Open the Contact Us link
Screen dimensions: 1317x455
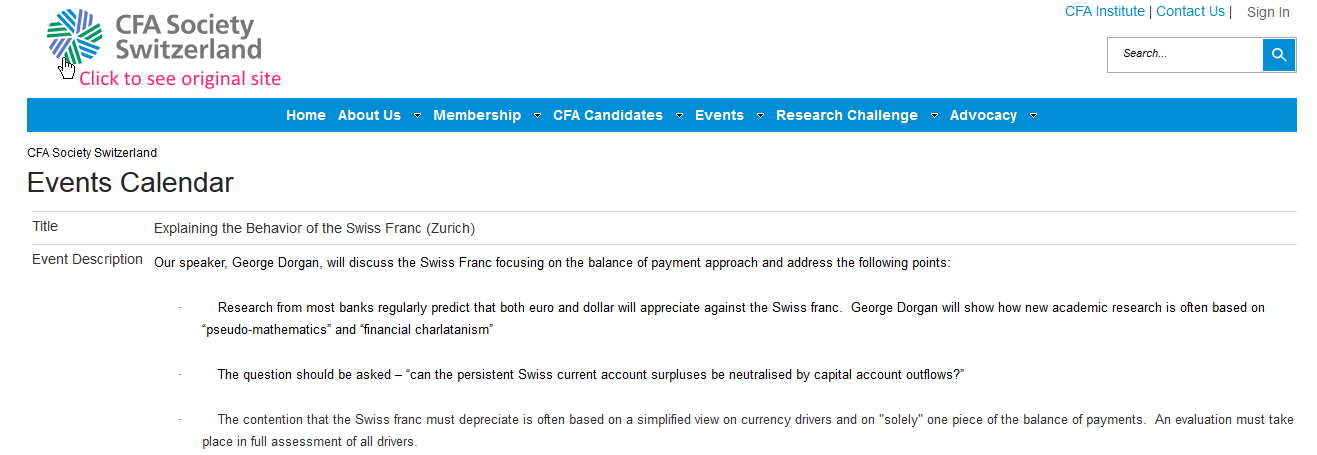point(1190,11)
